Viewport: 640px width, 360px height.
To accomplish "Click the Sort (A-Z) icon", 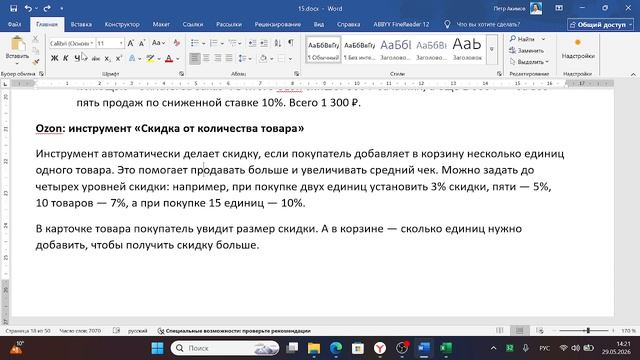I will point(278,43).
